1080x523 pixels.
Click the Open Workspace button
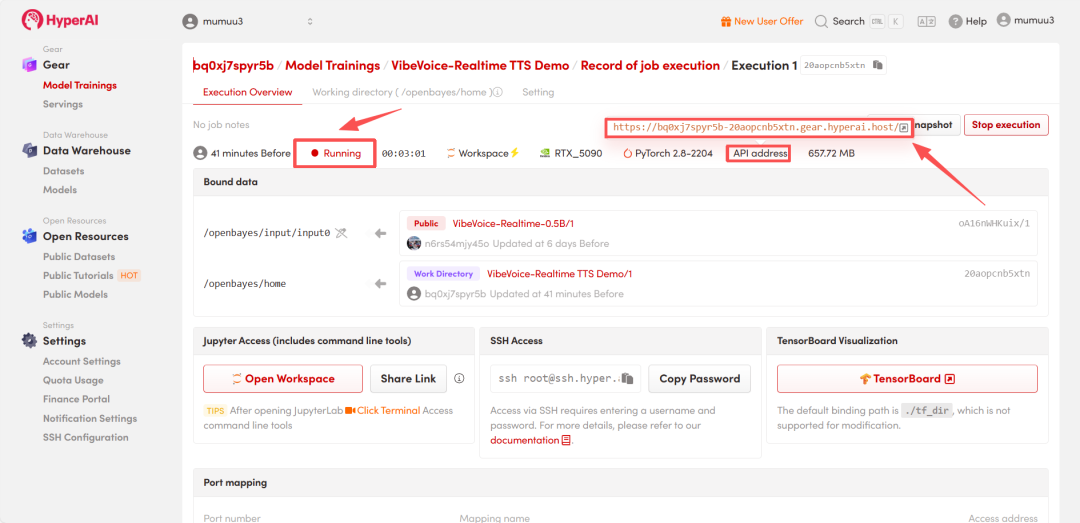click(x=283, y=378)
